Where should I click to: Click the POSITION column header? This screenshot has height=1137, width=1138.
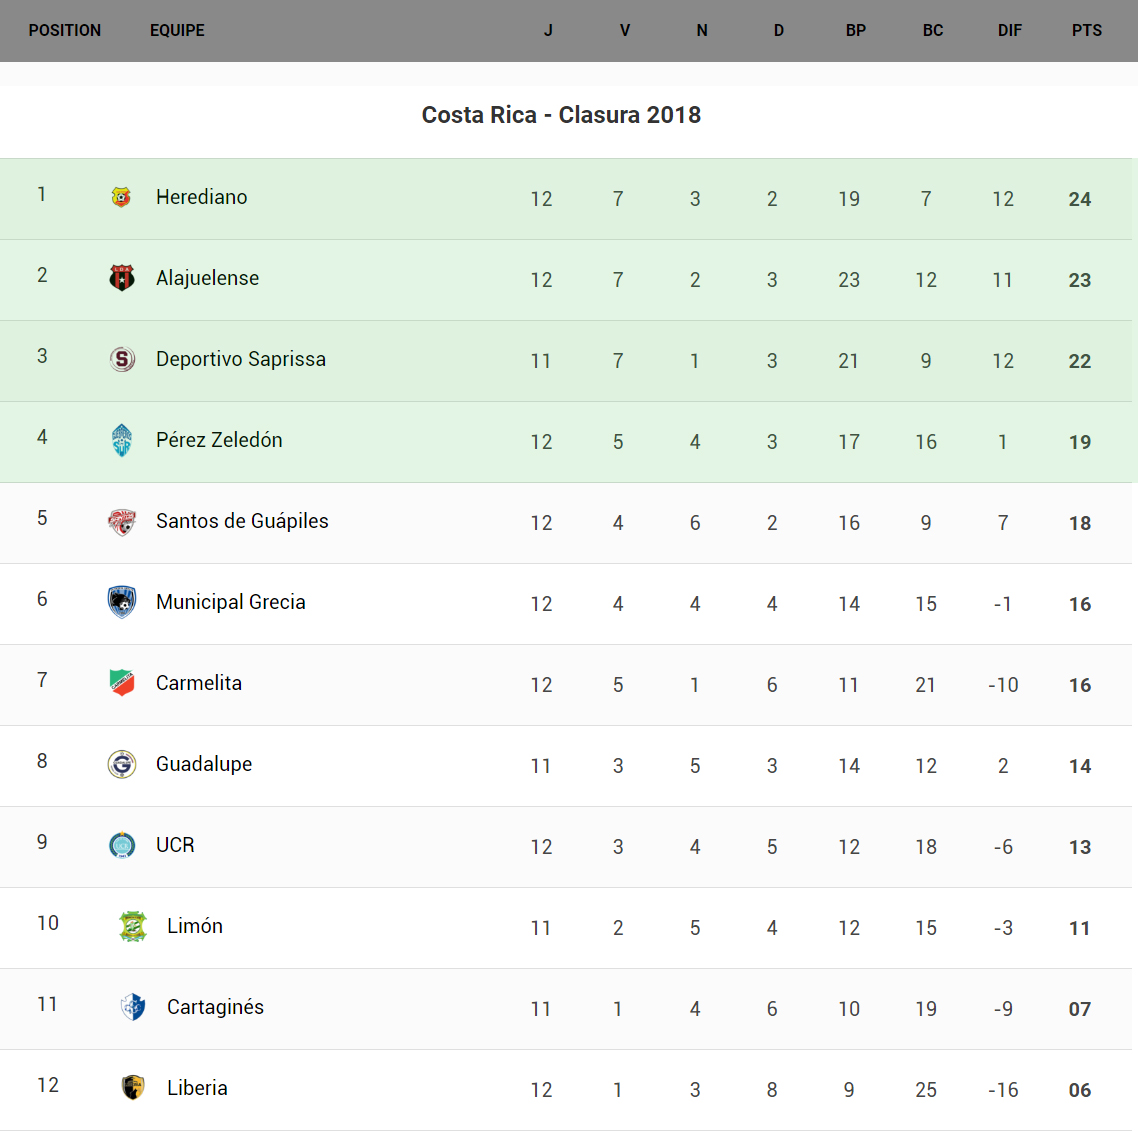click(x=65, y=30)
